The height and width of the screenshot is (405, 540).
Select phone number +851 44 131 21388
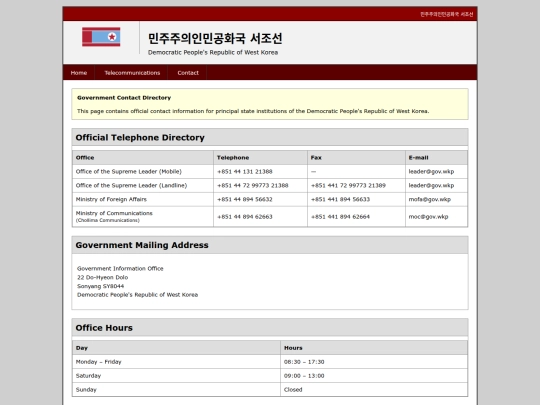[x=245, y=172]
